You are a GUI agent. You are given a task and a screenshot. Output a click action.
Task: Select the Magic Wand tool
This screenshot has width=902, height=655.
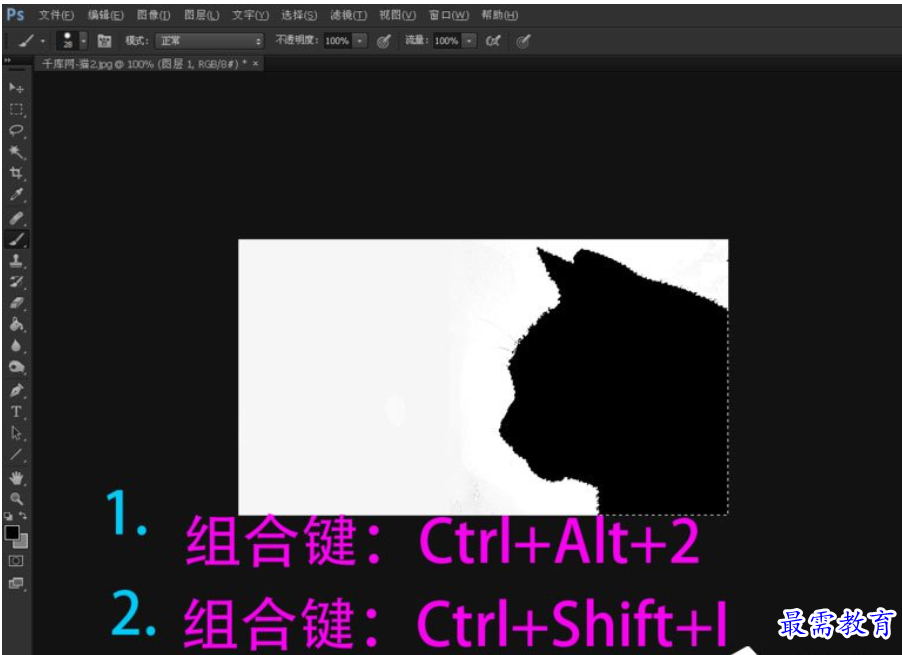16,152
